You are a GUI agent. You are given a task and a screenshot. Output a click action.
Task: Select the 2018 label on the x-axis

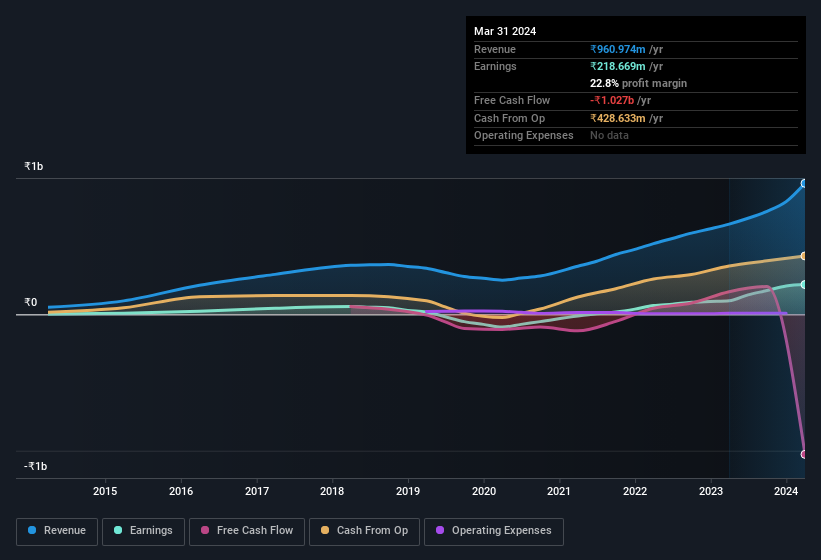(332, 491)
